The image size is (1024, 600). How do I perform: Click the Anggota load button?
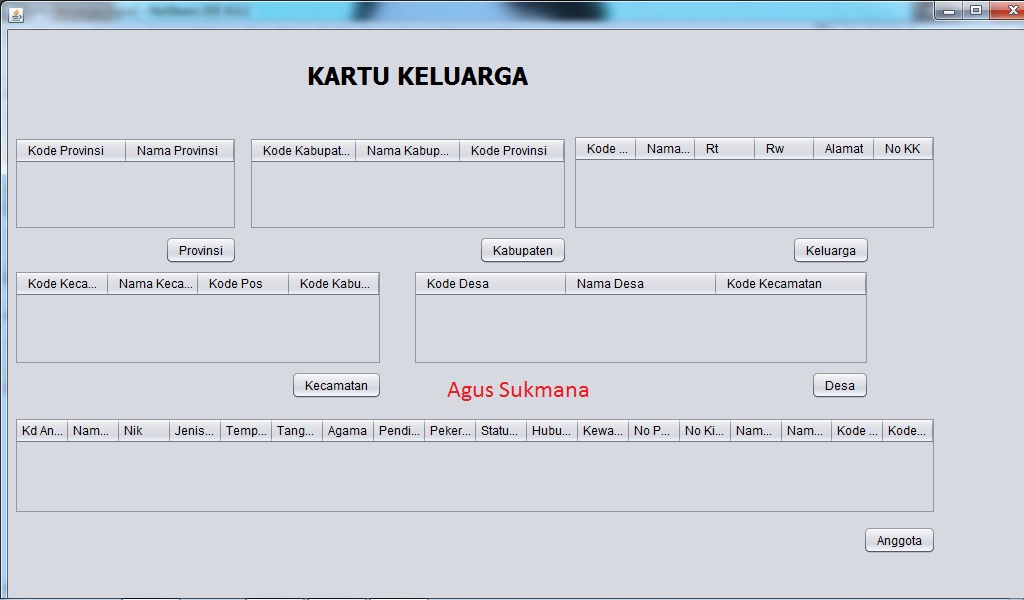pos(898,540)
